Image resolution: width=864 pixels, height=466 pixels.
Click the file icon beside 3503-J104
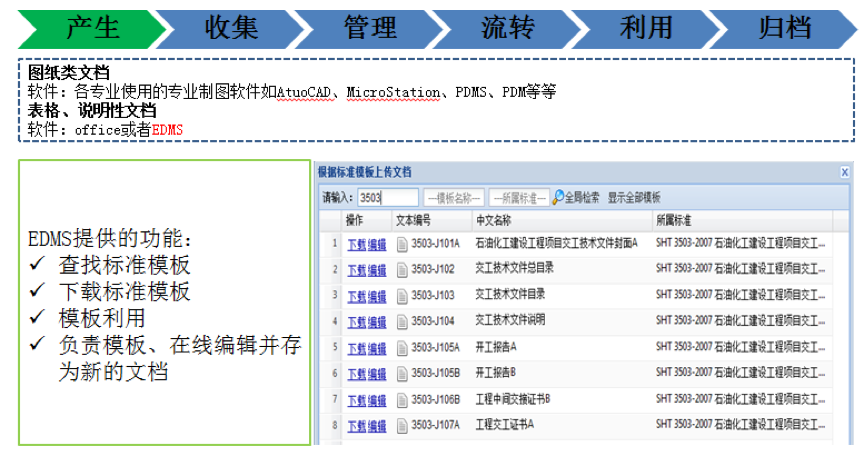pos(402,322)
